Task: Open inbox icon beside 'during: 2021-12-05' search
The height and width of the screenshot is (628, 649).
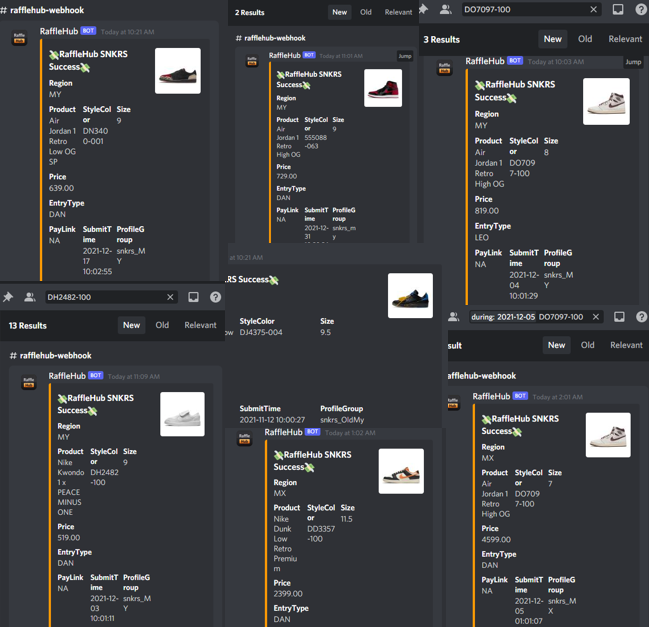Action: [x=619, y=317]
